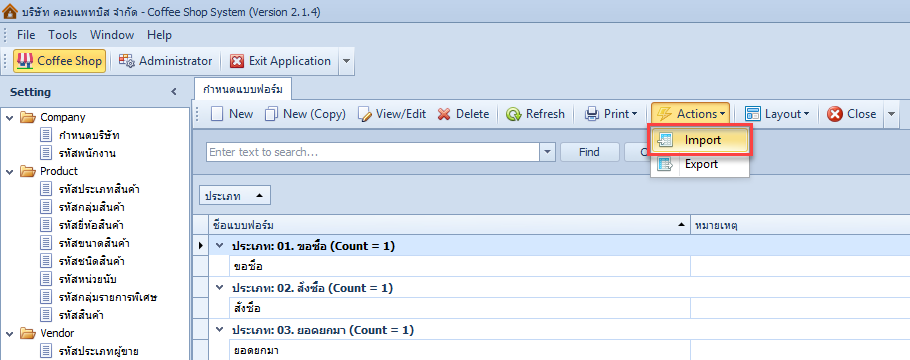Collapse group ประเภท: 01. ขอซื้อ
Image resolution: width=910 pixels, height=360 pixels.
coord(219,246)
